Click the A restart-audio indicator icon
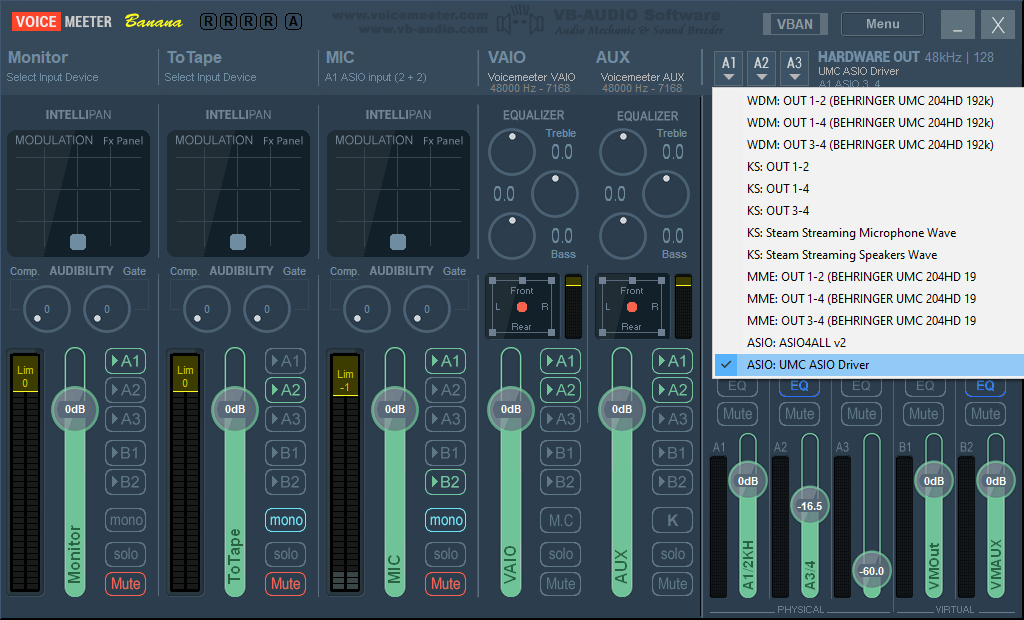This screenshot has width=1024, height=620. click(293, 22)
